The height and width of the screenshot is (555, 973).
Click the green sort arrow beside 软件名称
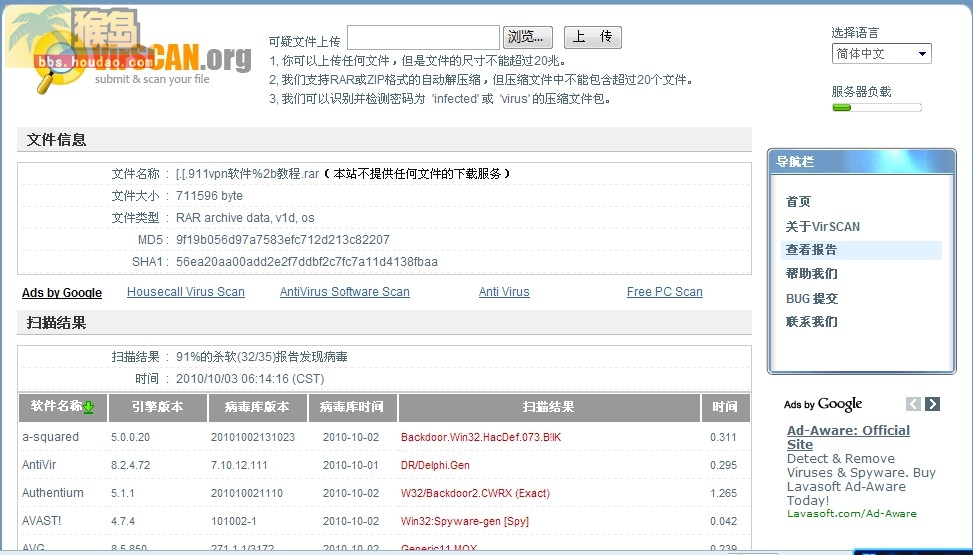(88, 407)
